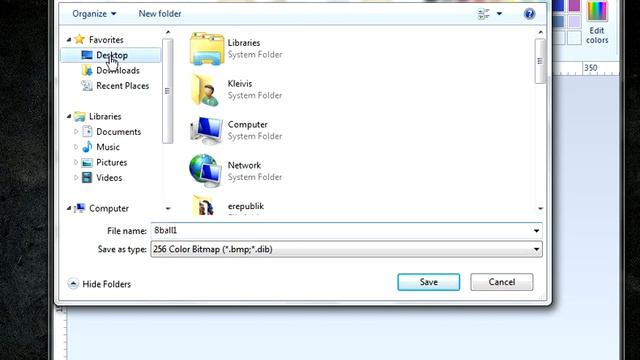Click the Save button
Image resolution: width=640 pixels, height=360 pixels.
pos(429,282)
